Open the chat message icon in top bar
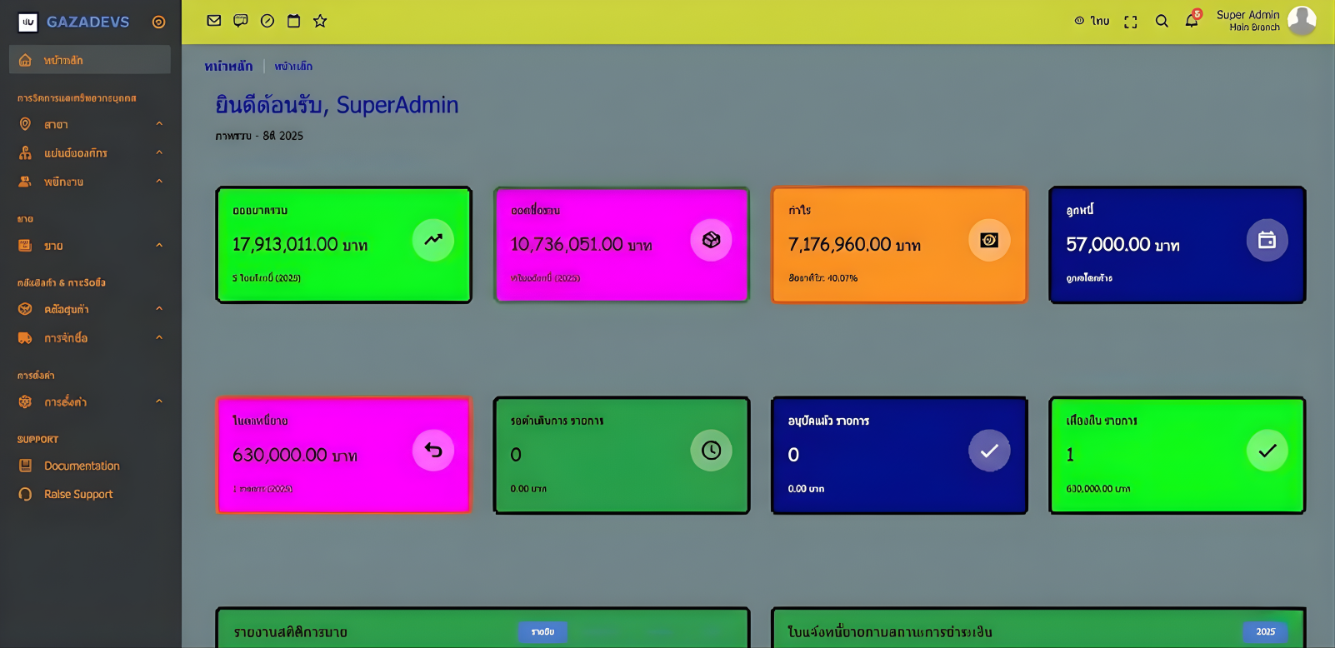This screenshot has width=1335, height=648. 240,21
